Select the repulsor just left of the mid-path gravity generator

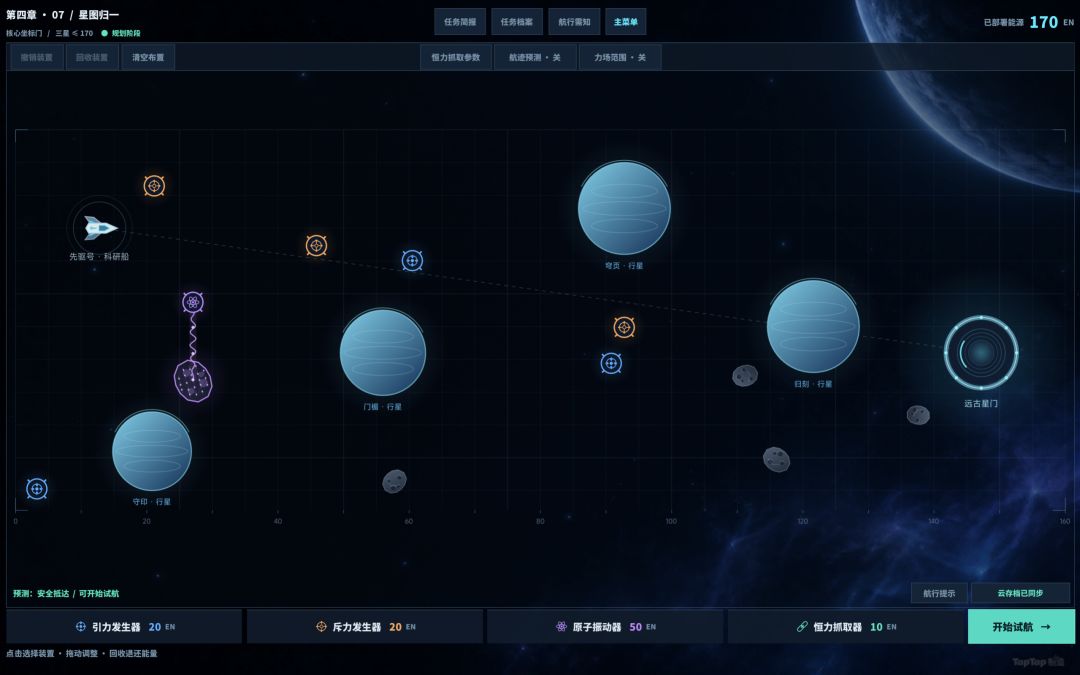click(316, 245)
